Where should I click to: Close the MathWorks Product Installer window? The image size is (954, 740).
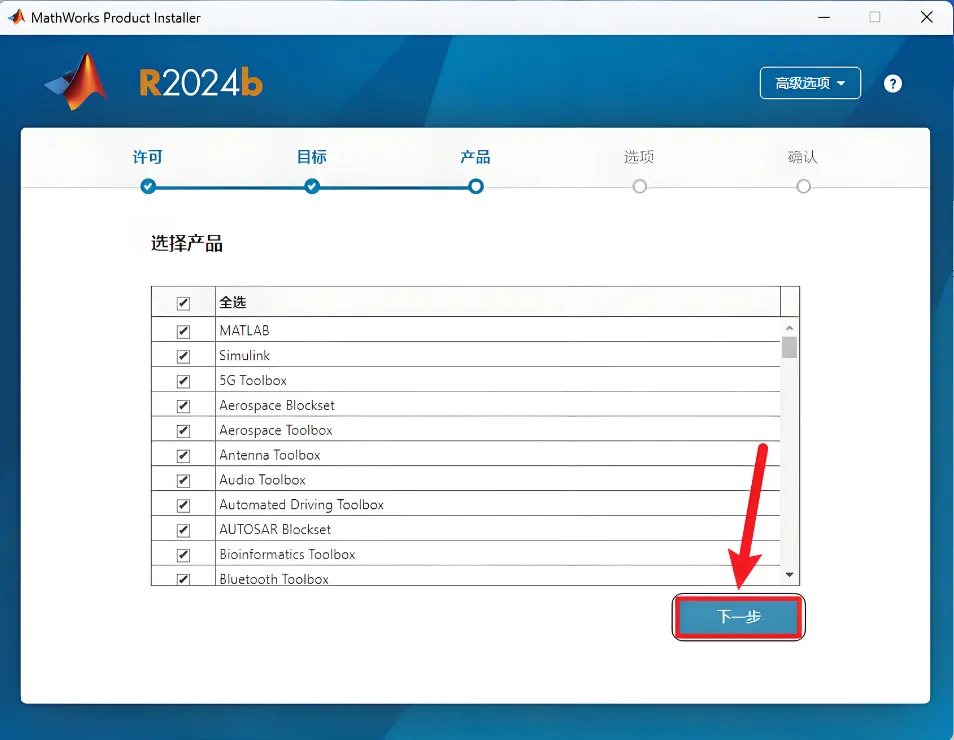click(x=926, y=17)
